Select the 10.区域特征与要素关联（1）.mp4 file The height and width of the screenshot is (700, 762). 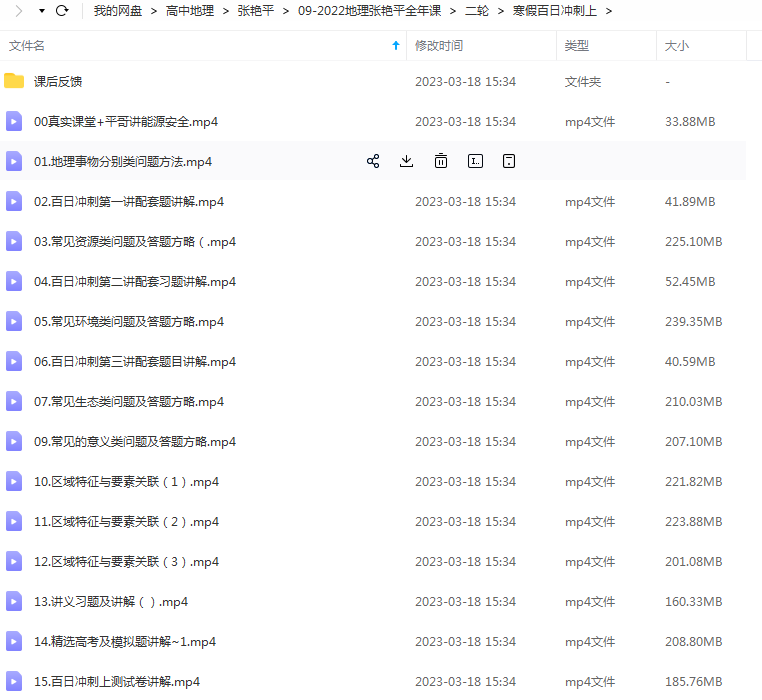pyautogui.click(x=126, y=481)
